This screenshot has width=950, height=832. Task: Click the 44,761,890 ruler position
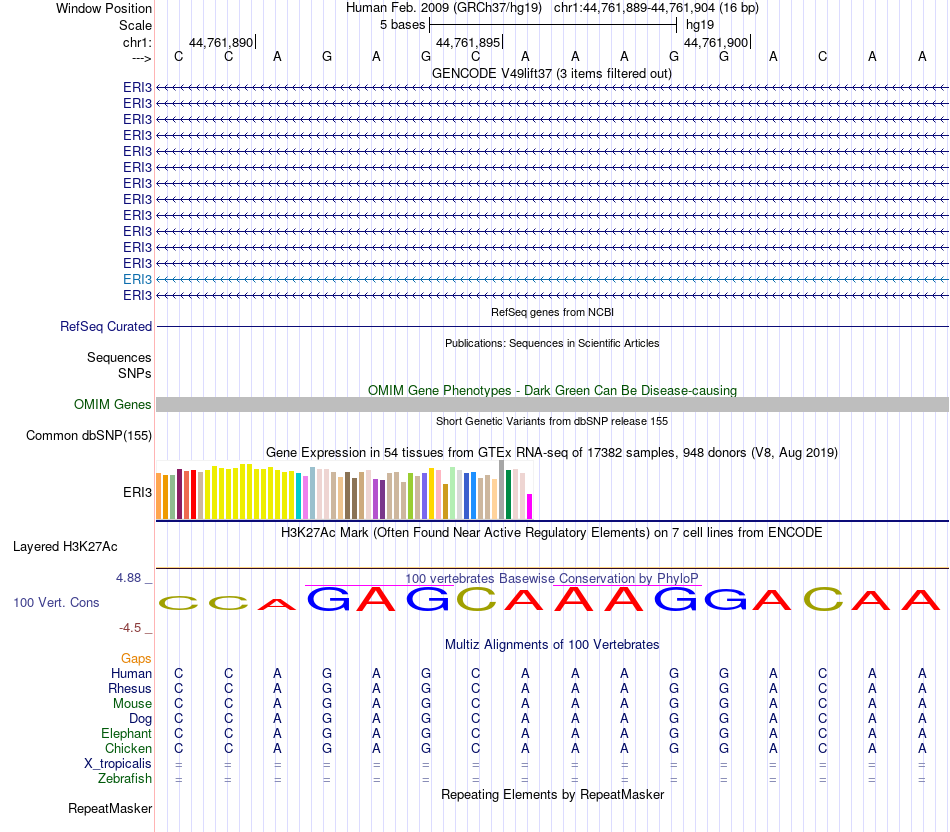[221, 42]
